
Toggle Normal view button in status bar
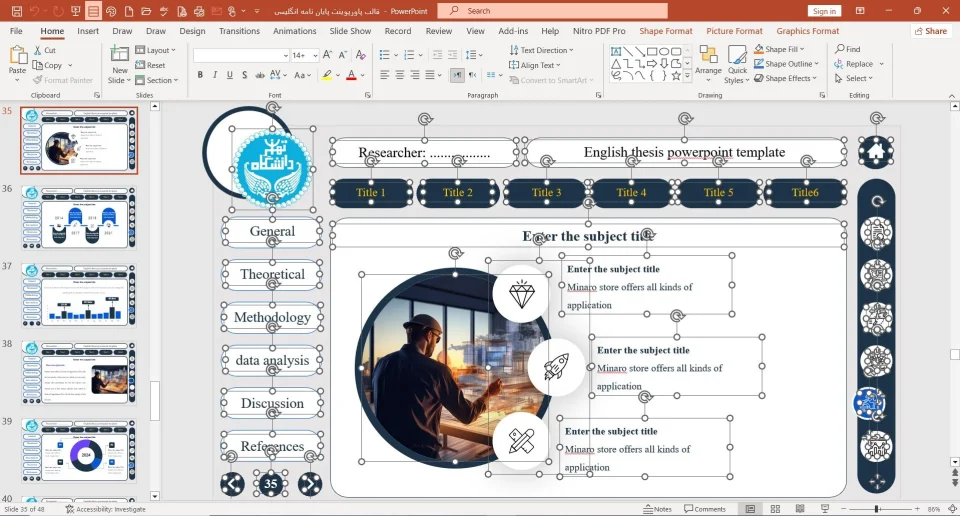(x=750, y=509)
